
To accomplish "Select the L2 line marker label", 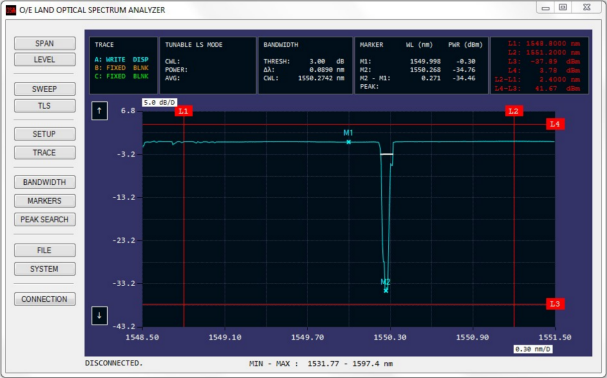I will 514,111.
